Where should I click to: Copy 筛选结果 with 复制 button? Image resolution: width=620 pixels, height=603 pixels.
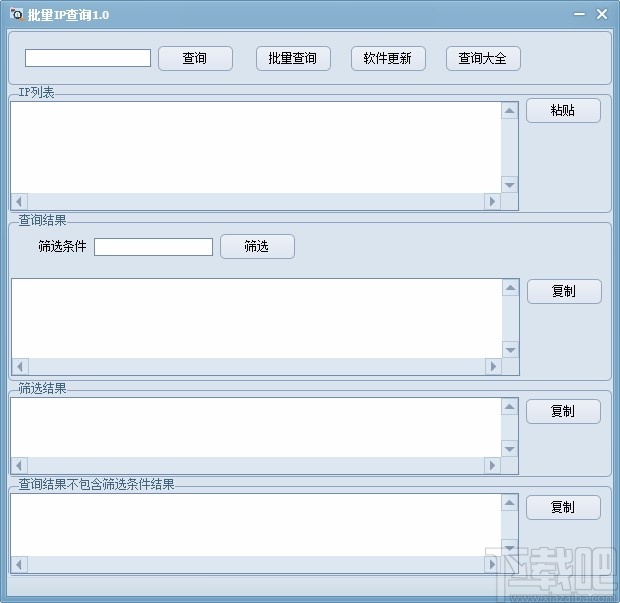[x=563, y=411]
